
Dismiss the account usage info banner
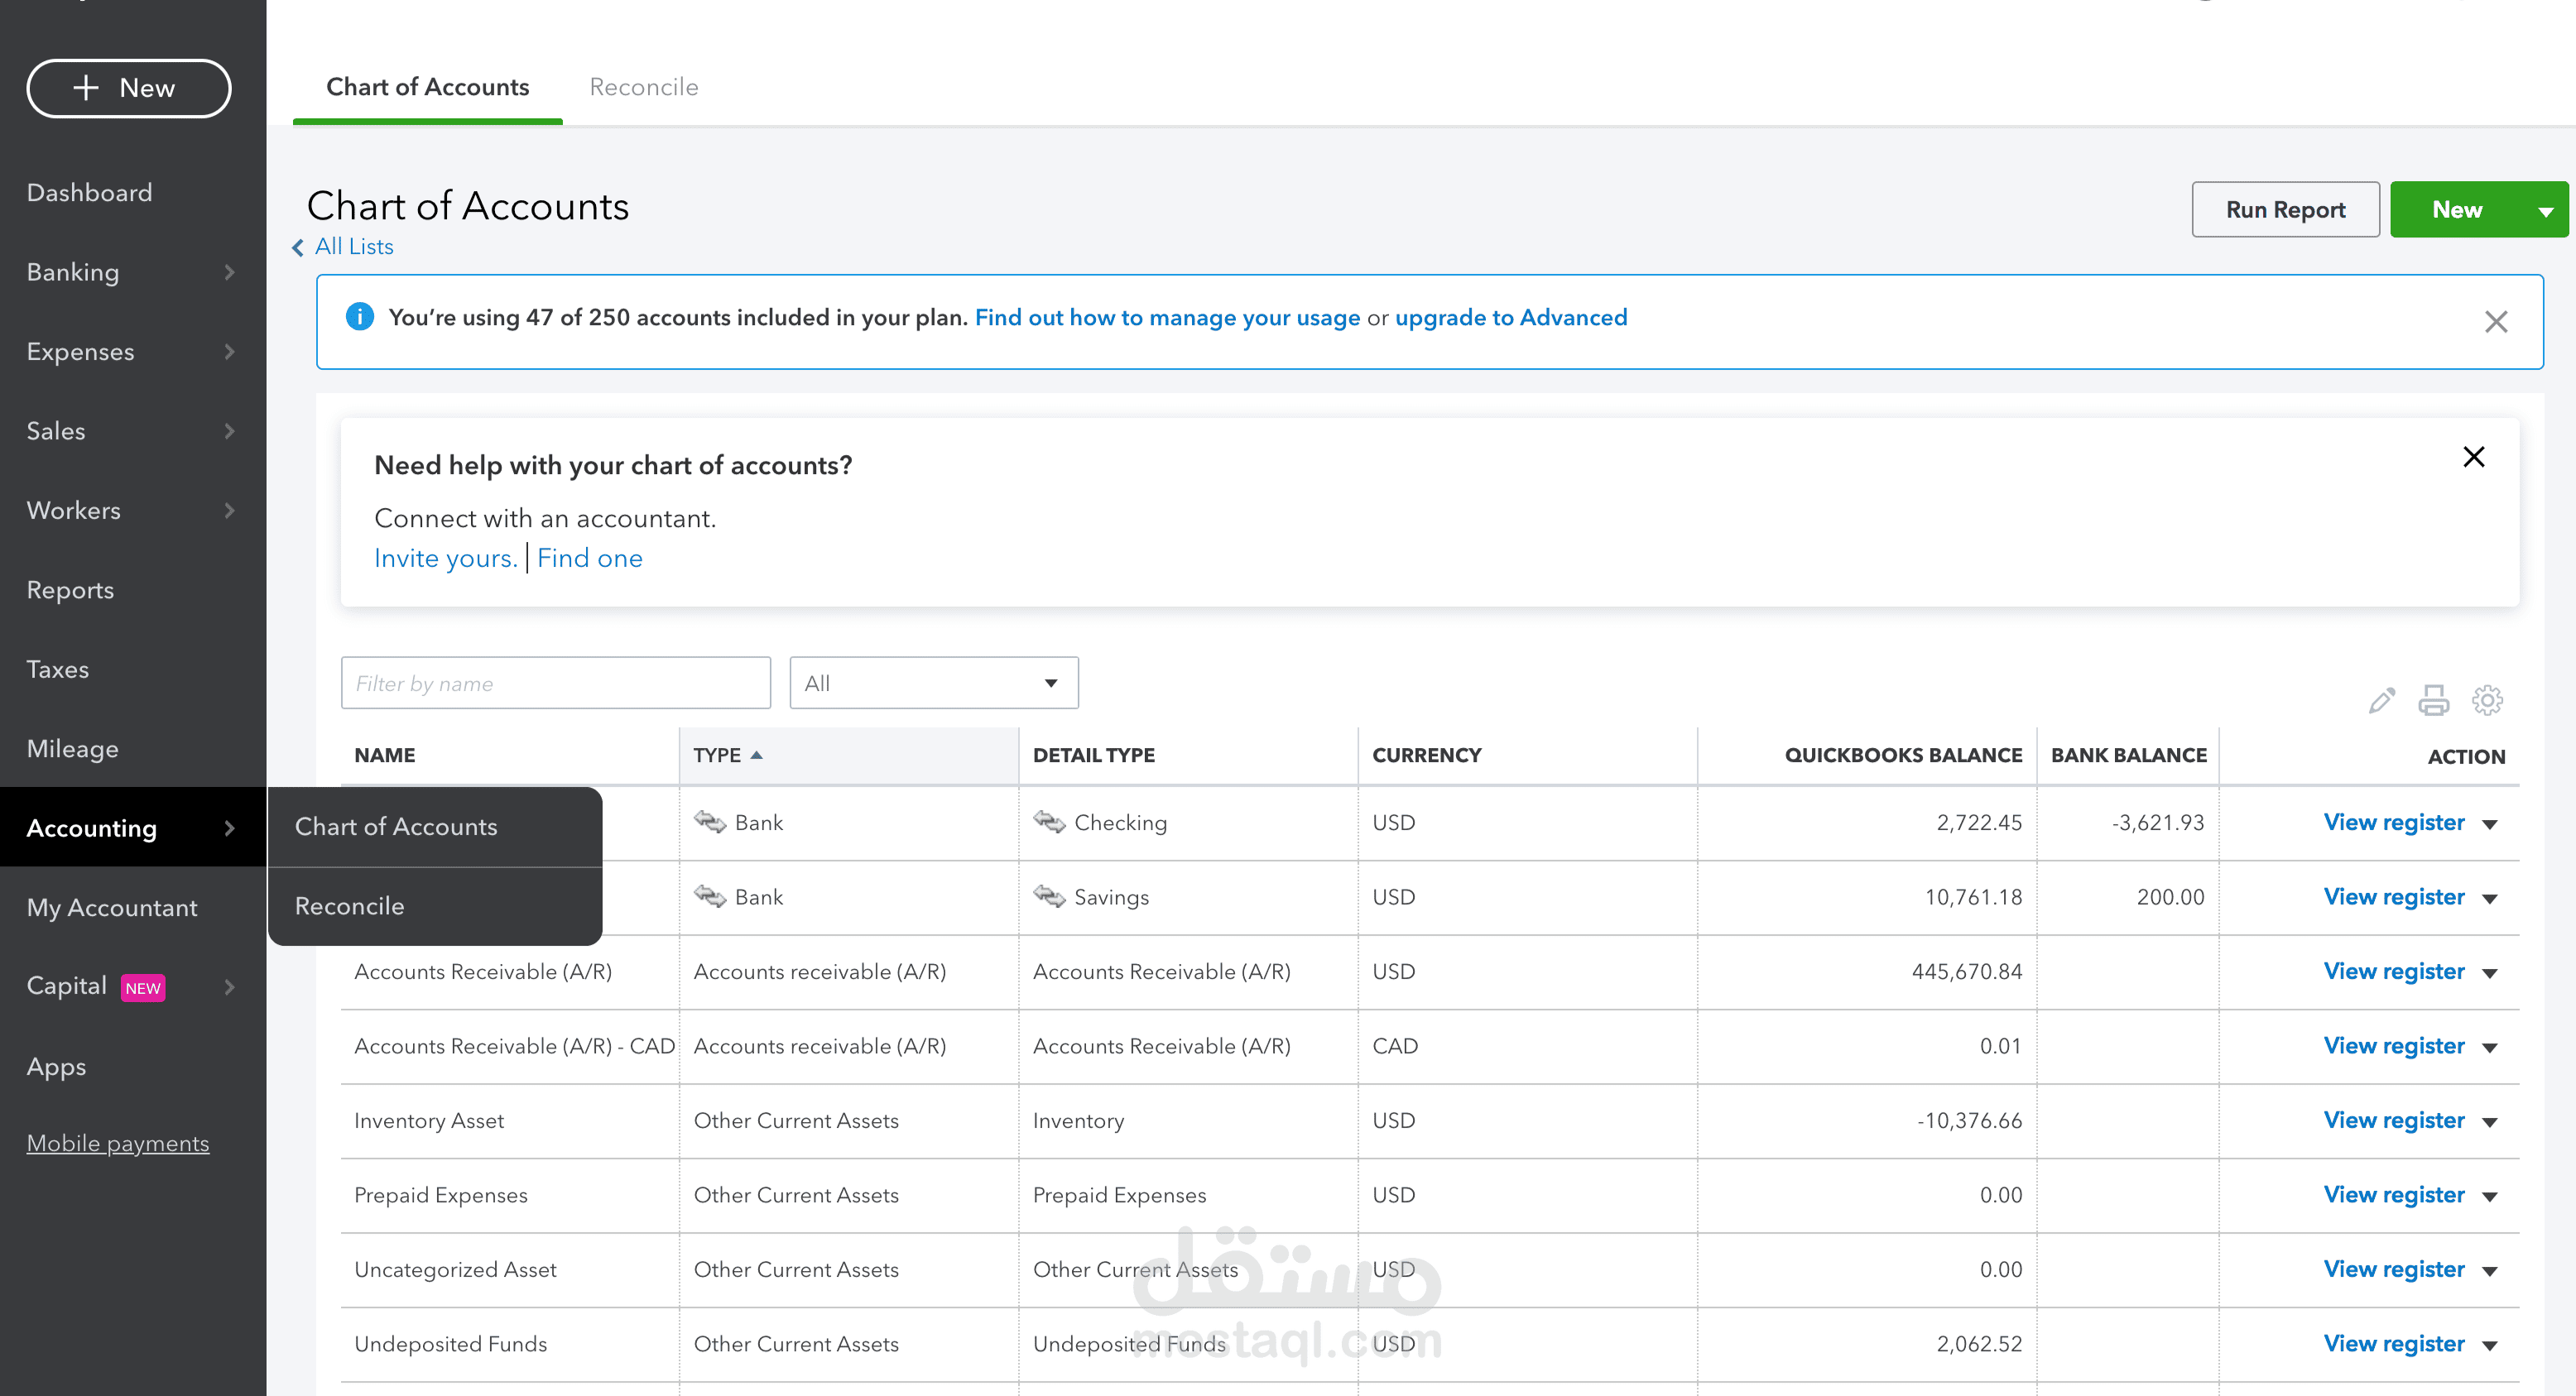(2496, 321)
